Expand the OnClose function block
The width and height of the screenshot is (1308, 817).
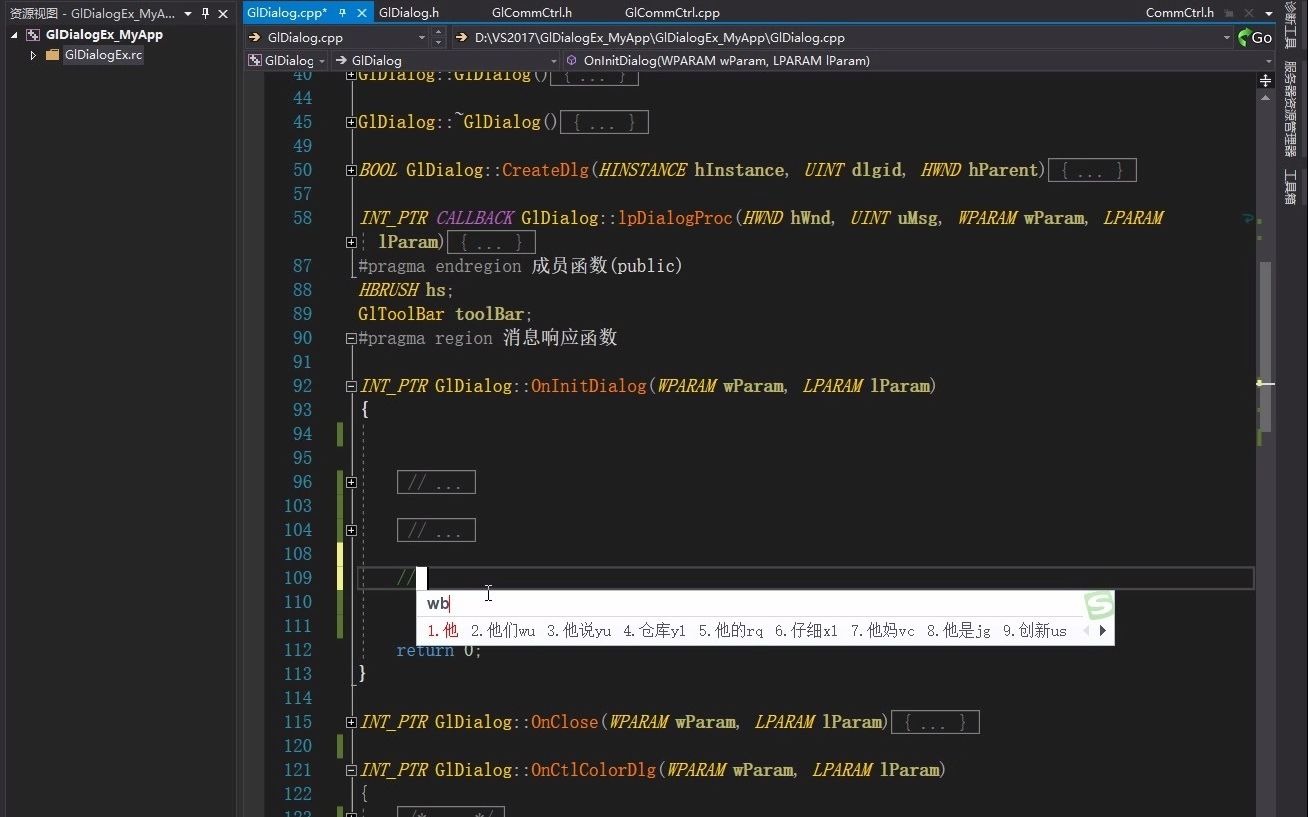351,722
